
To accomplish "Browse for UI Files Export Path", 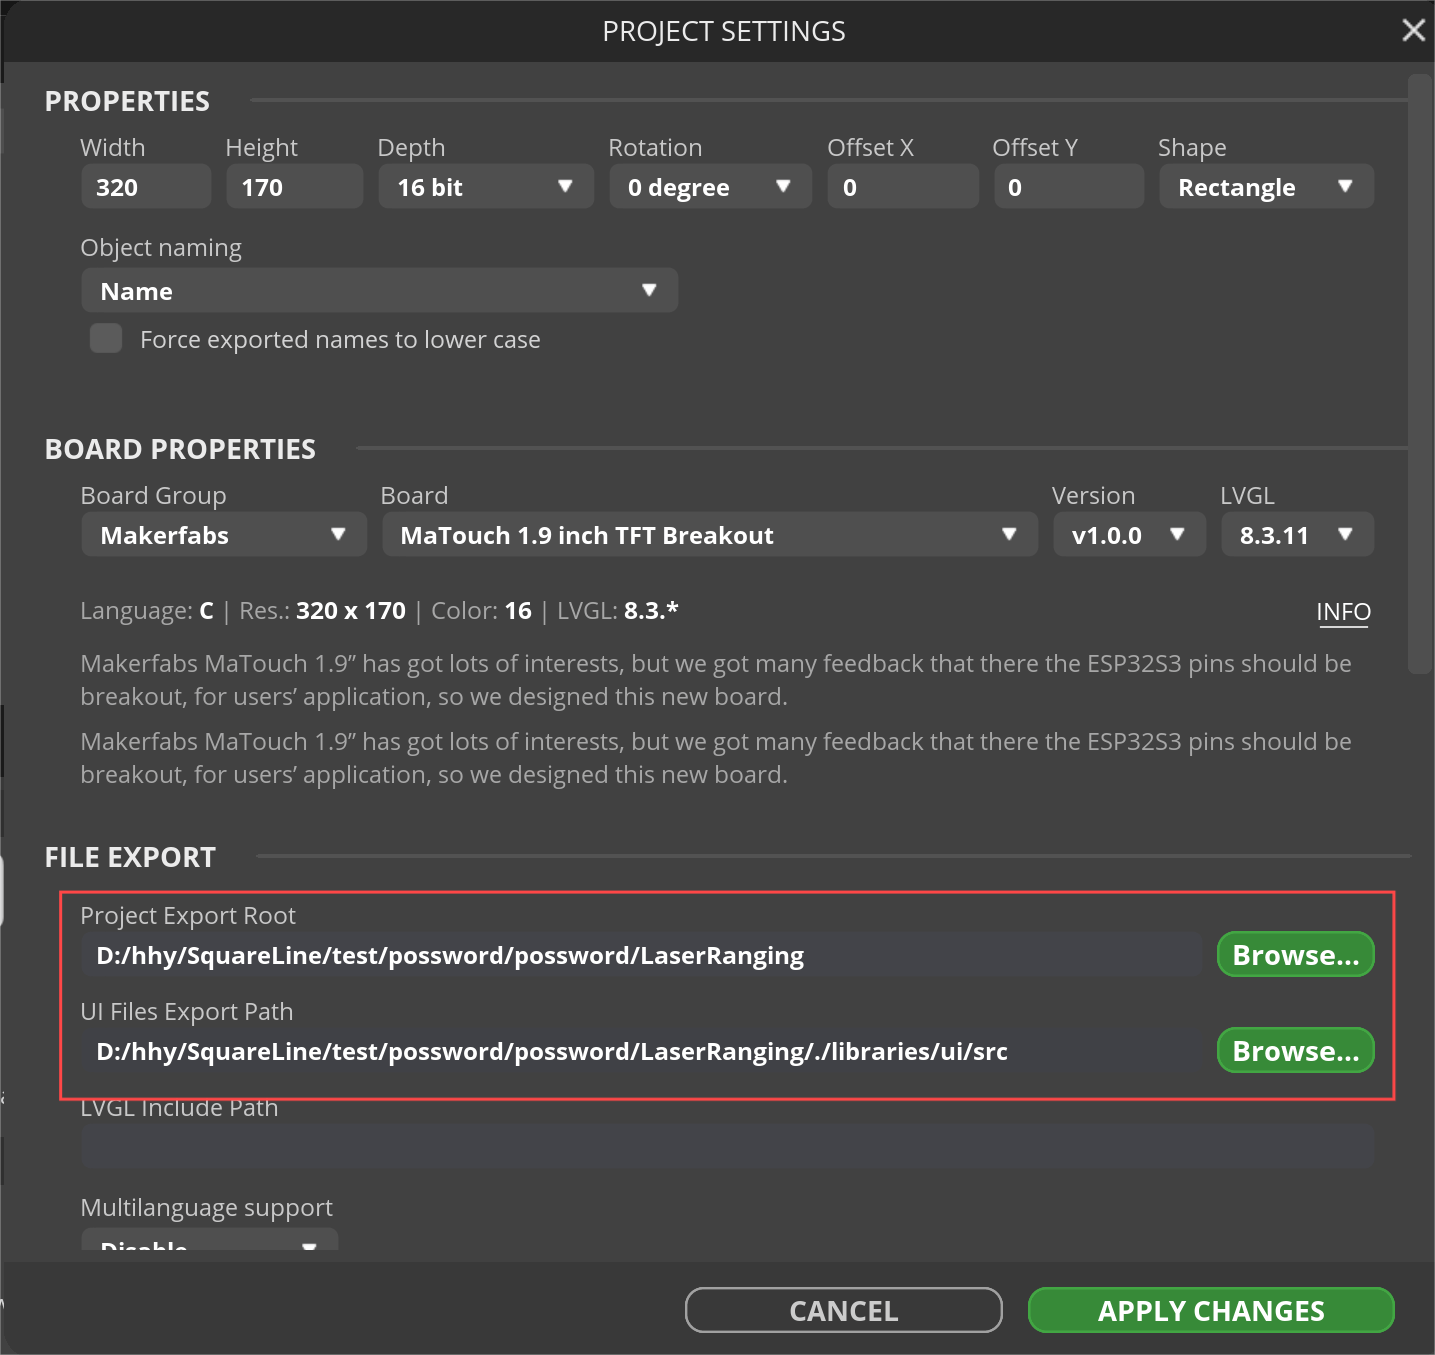I will [x=1294, y=1050].
